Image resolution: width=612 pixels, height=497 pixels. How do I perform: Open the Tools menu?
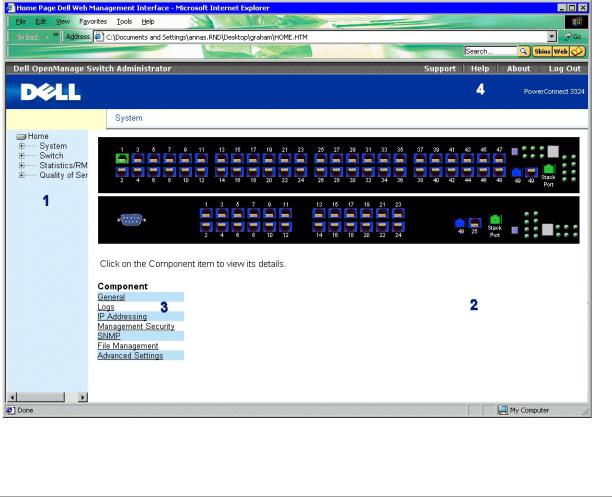pos(124,21)
